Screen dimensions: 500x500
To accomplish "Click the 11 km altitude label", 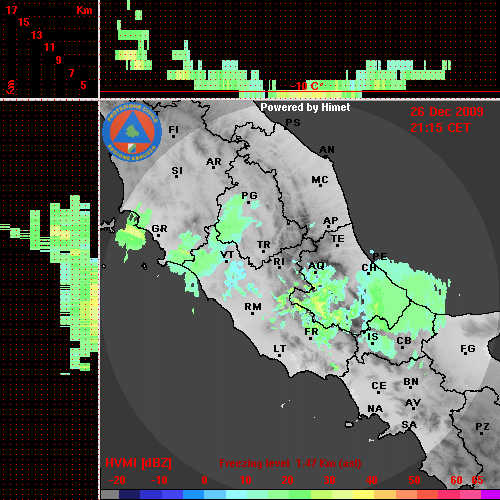I will [49, 47].
